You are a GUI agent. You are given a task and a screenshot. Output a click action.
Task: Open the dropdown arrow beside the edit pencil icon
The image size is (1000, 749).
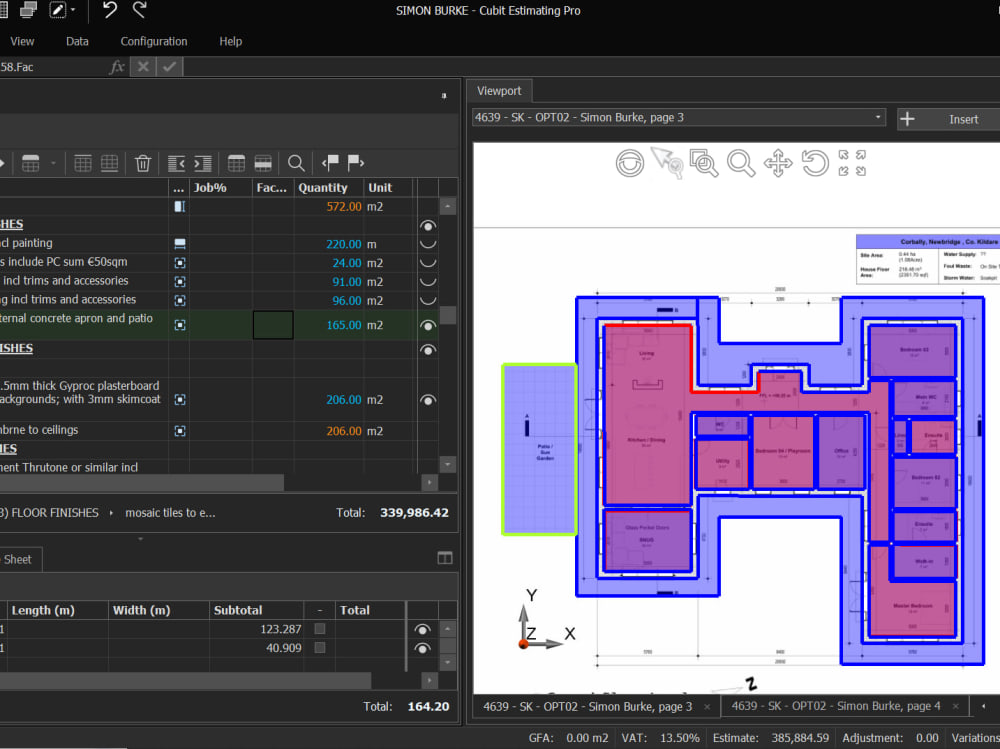pyautogui.click(x=73, y=10)
